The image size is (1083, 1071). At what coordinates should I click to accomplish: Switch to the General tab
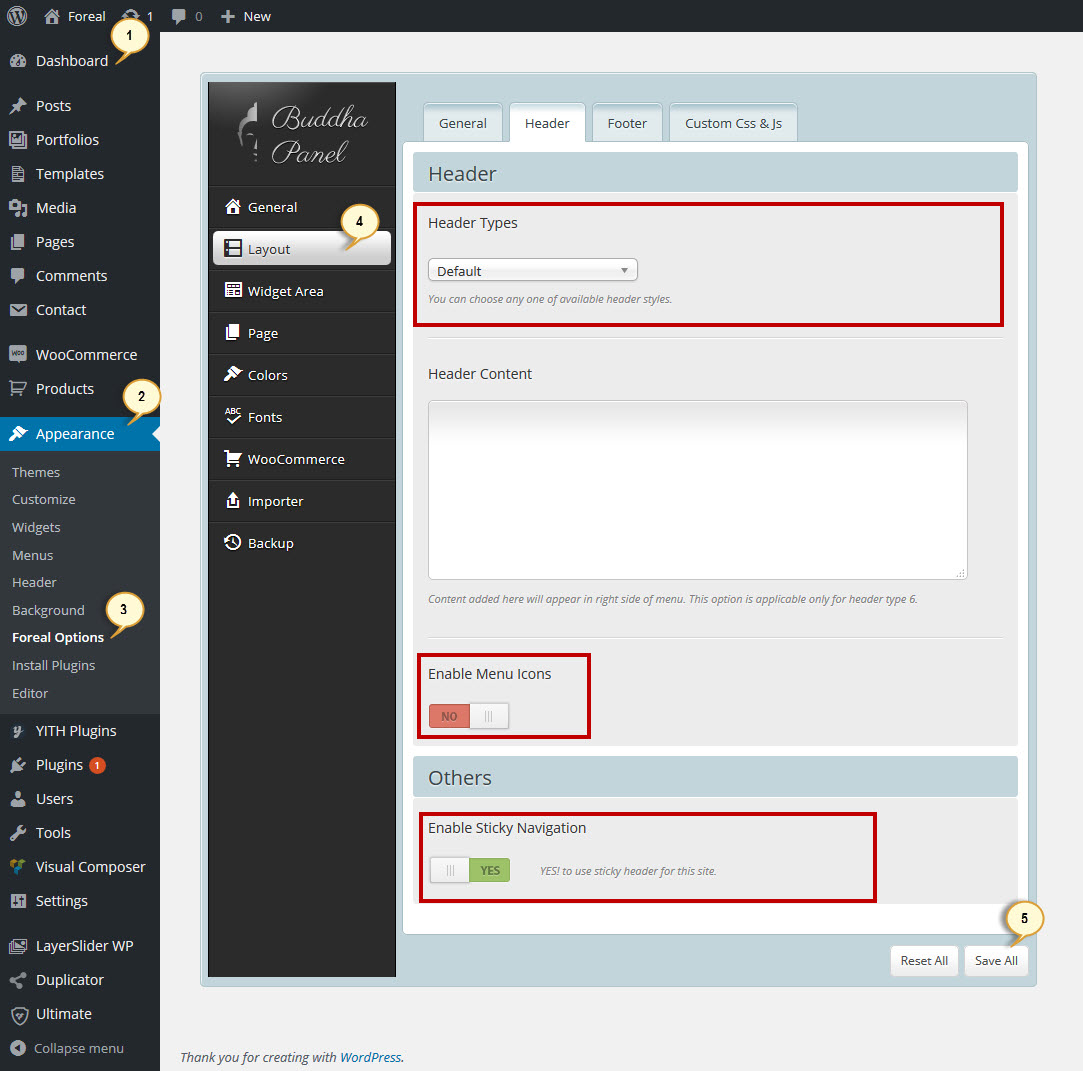[x=463, y=123]
